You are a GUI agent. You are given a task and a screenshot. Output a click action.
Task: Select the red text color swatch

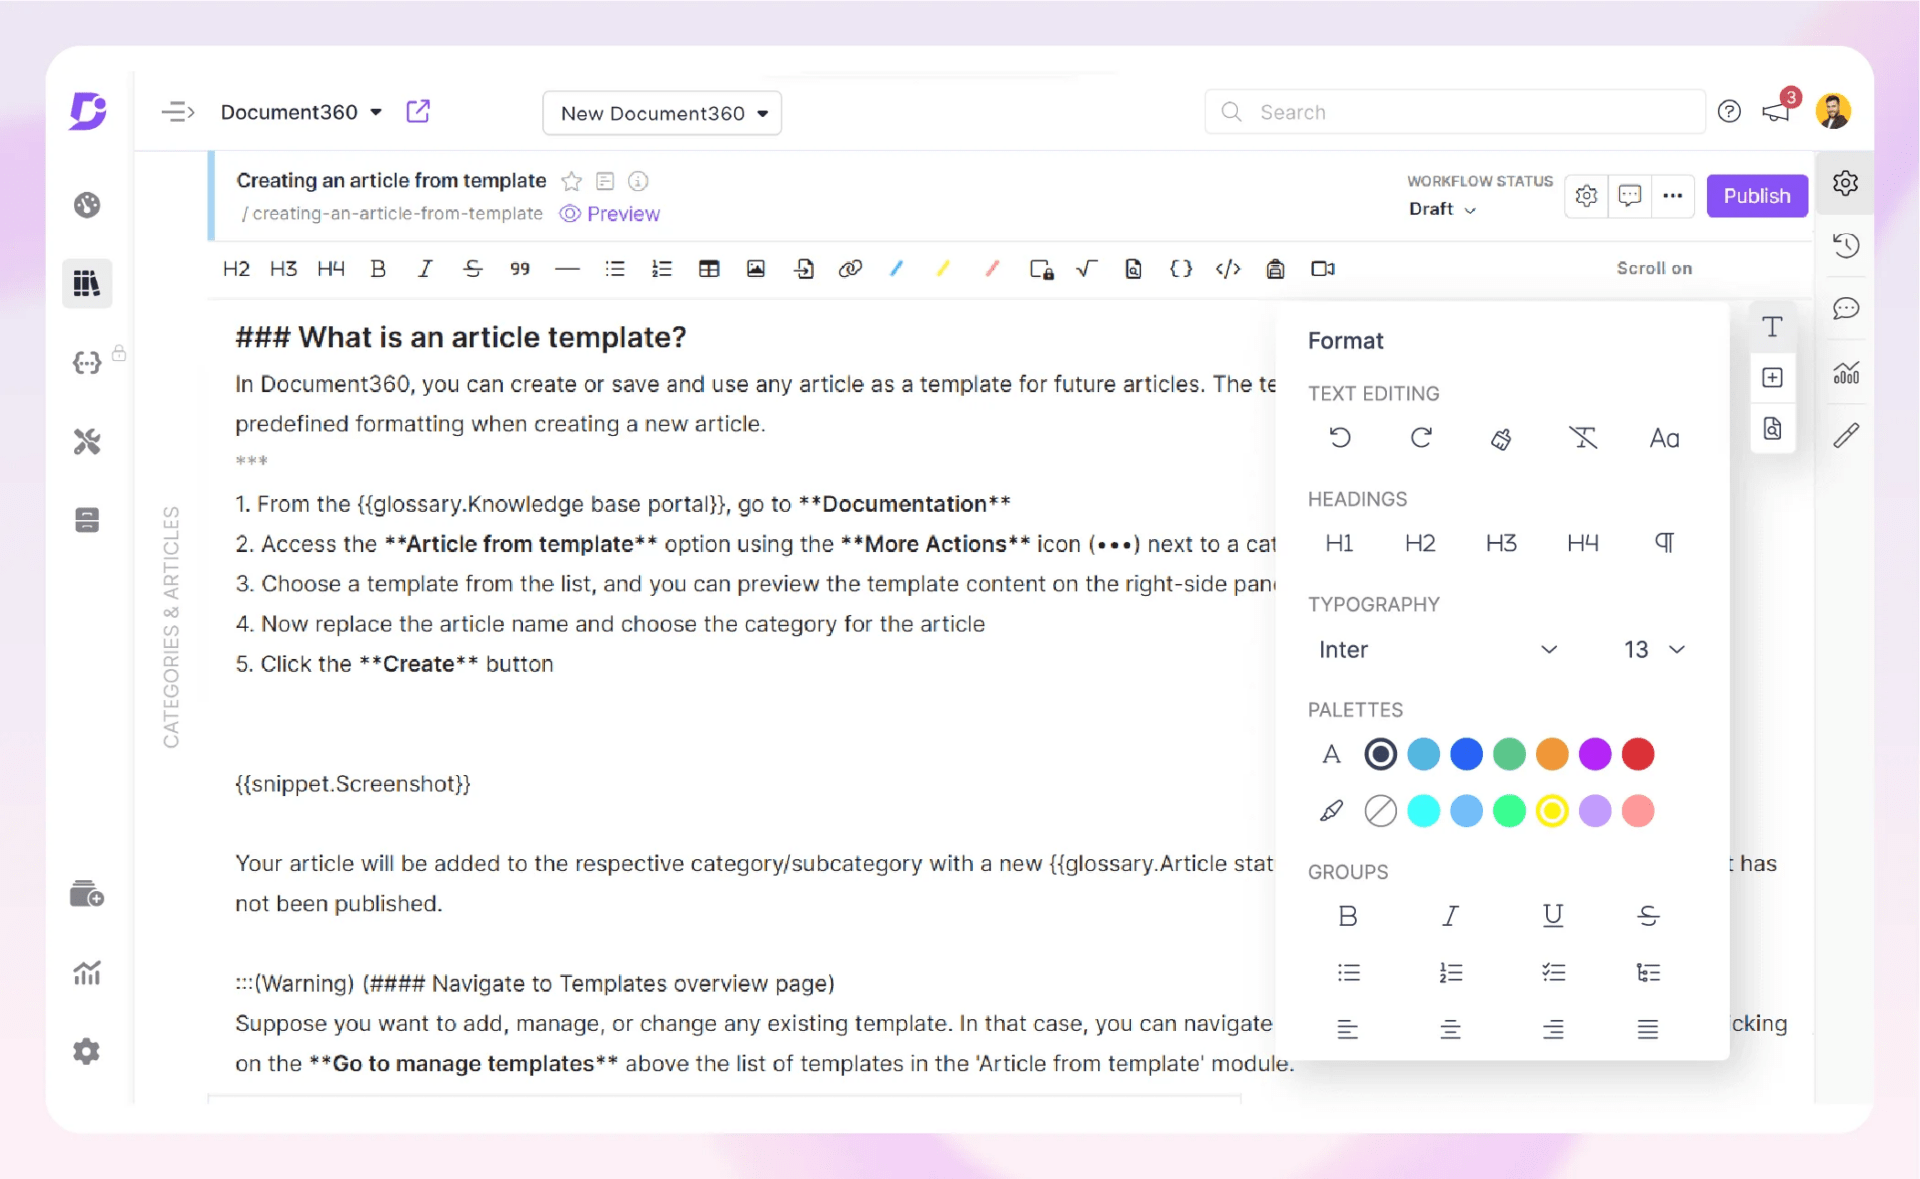pos(1638,754)
